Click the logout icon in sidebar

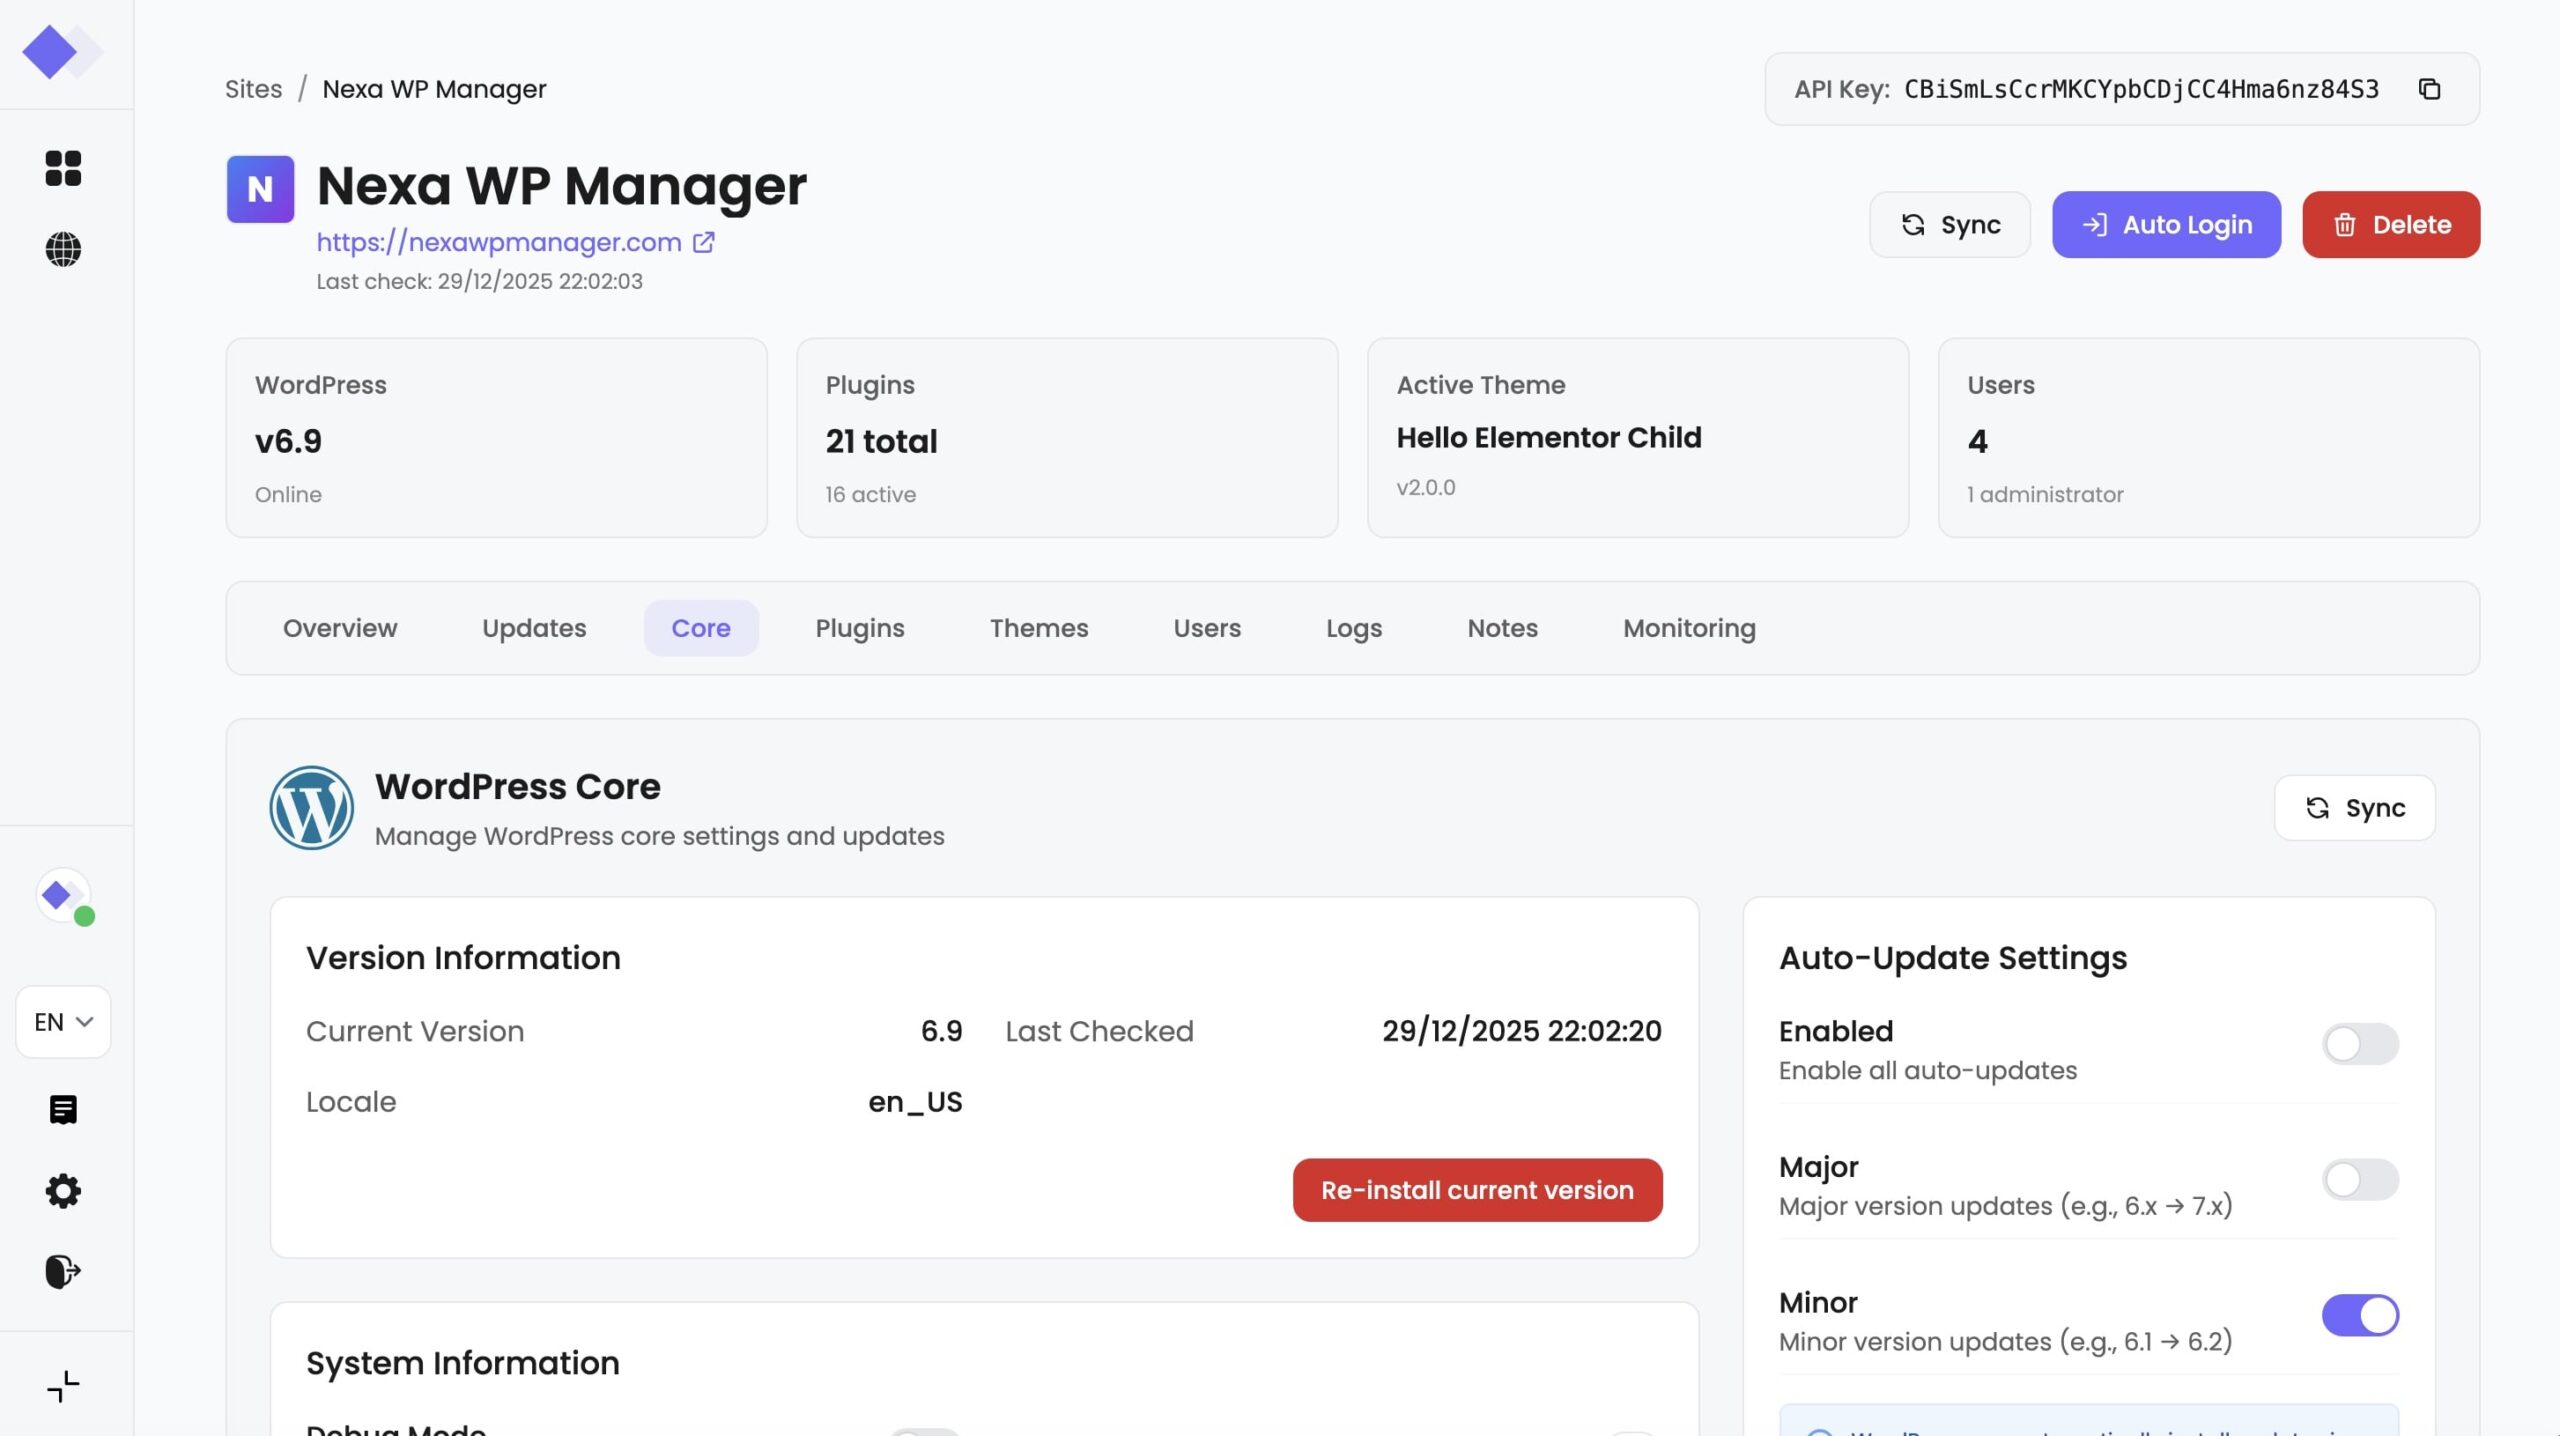[63, 1271]
